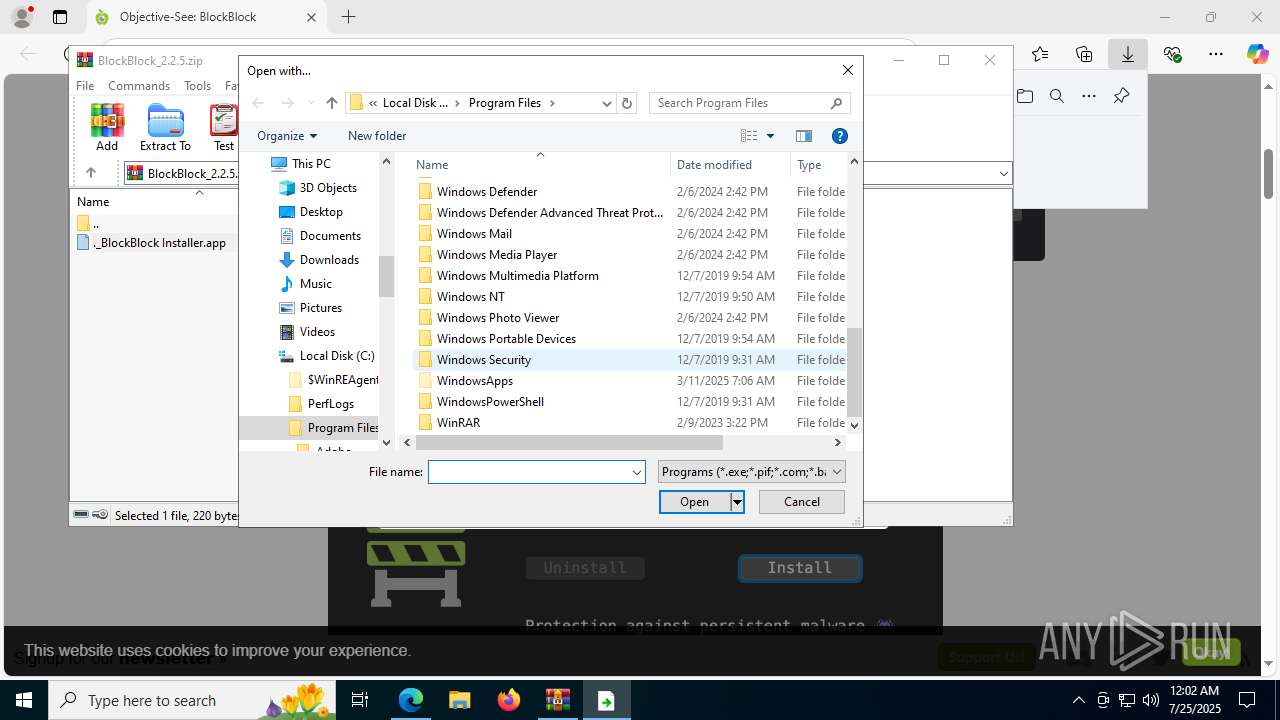Toggle the preview pane icon
The height and width of the screenshot is (720, 1280).
[803, 136]
